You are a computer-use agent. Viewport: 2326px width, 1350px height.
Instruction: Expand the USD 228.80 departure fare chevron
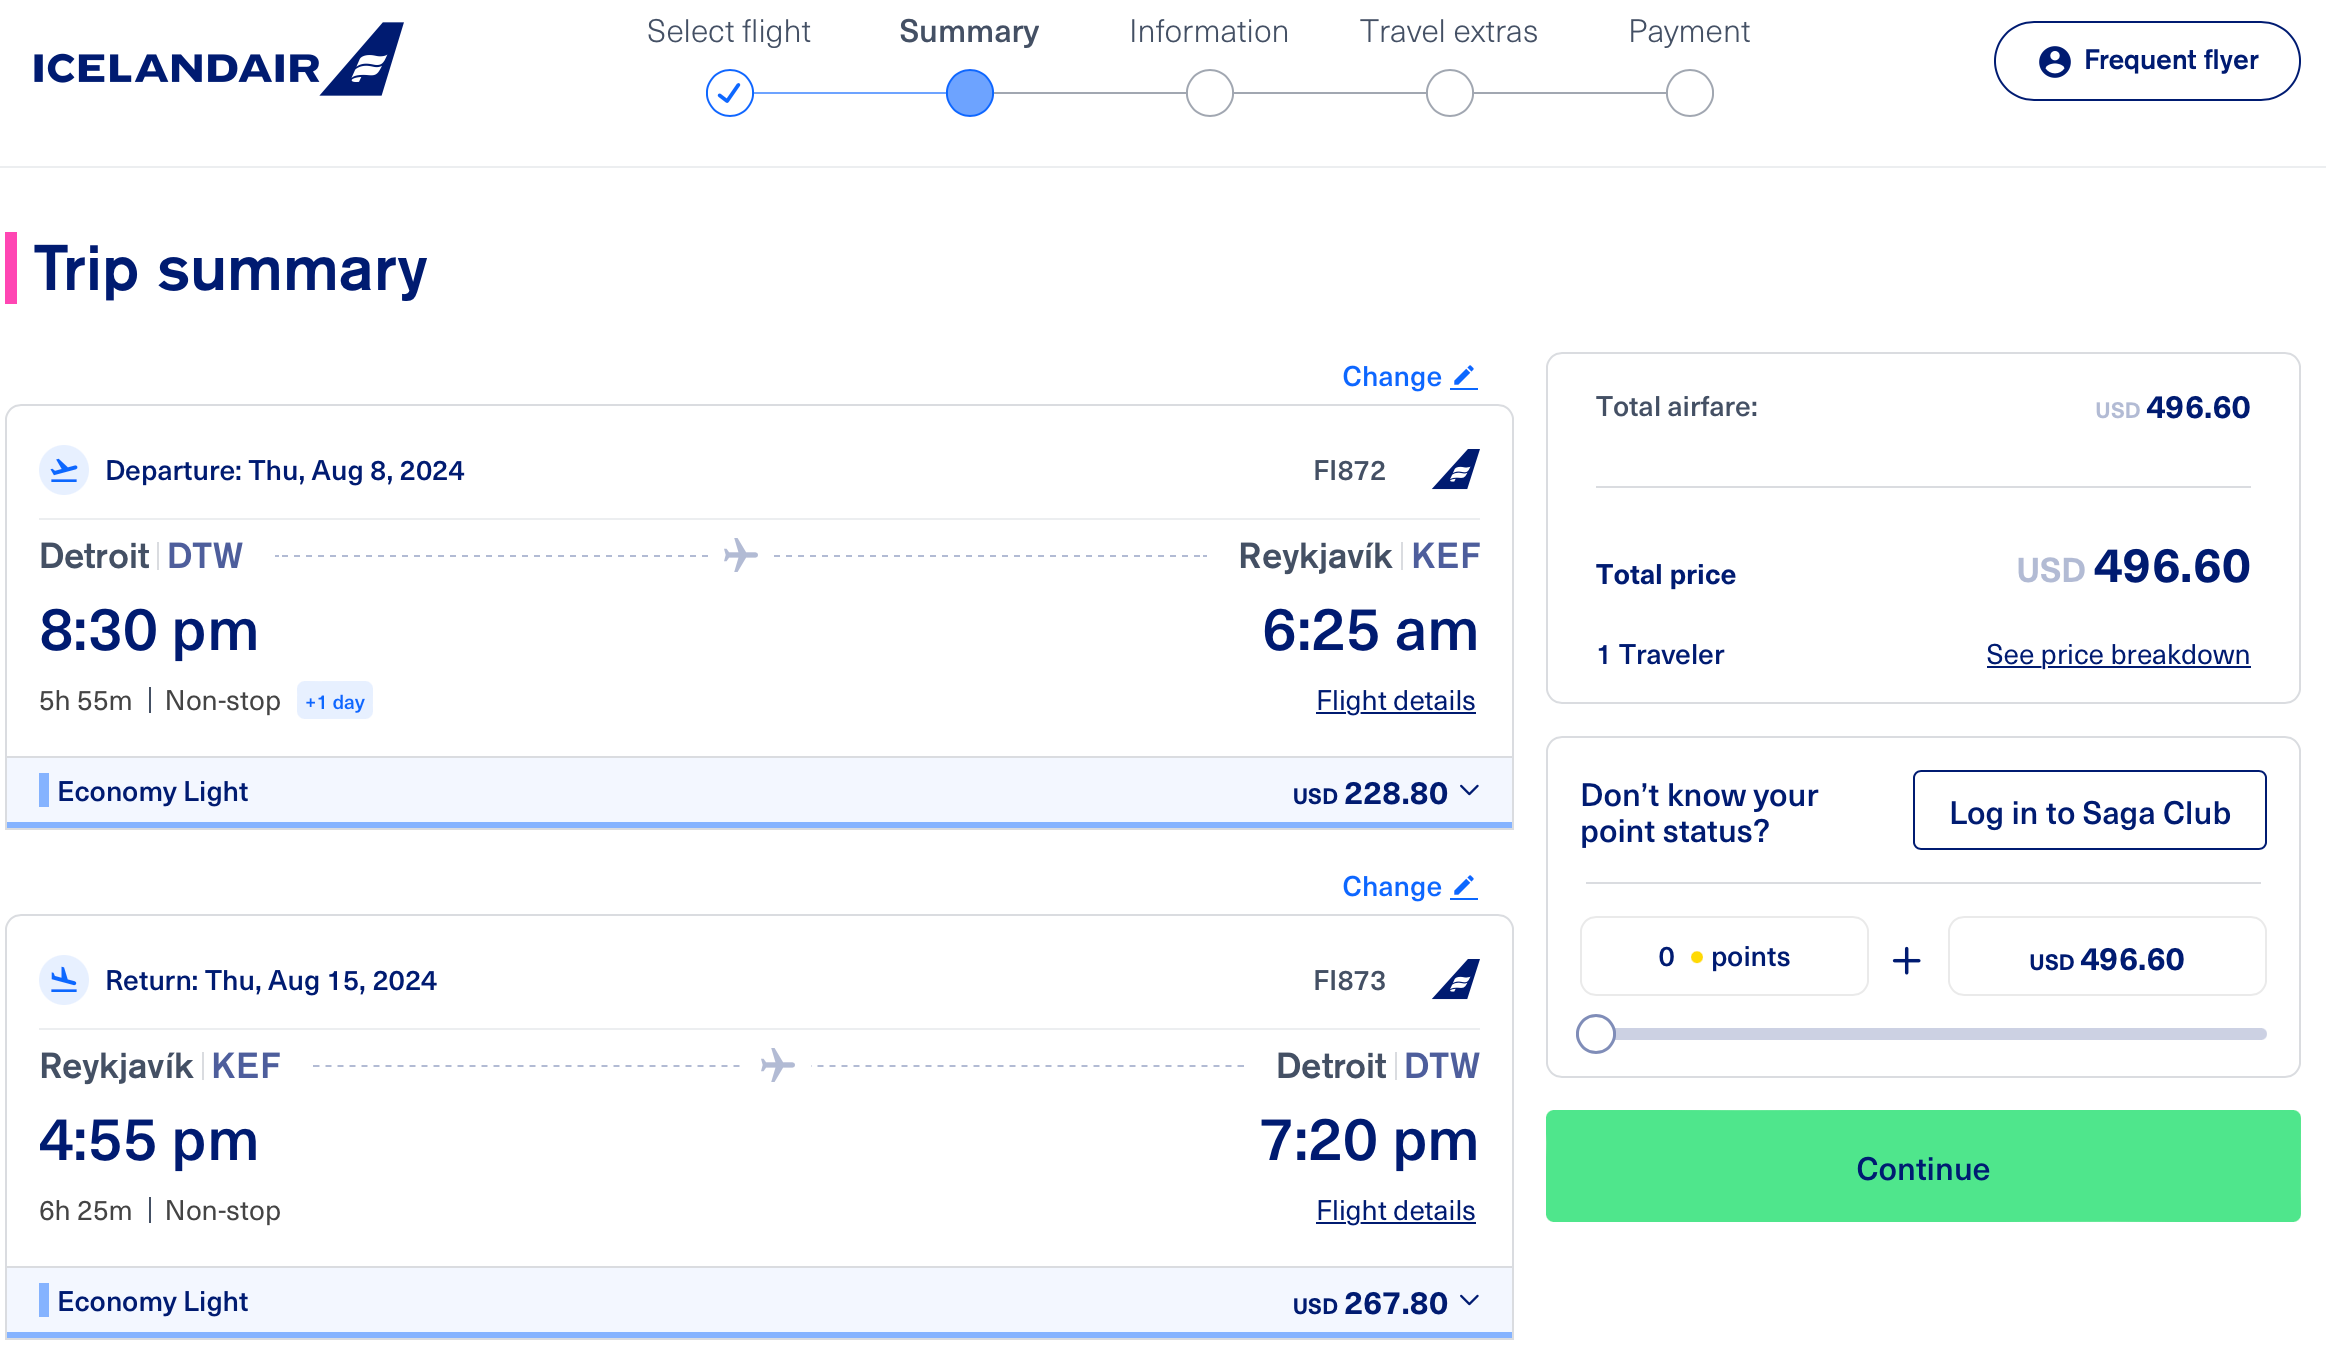tap(1469, 791)
